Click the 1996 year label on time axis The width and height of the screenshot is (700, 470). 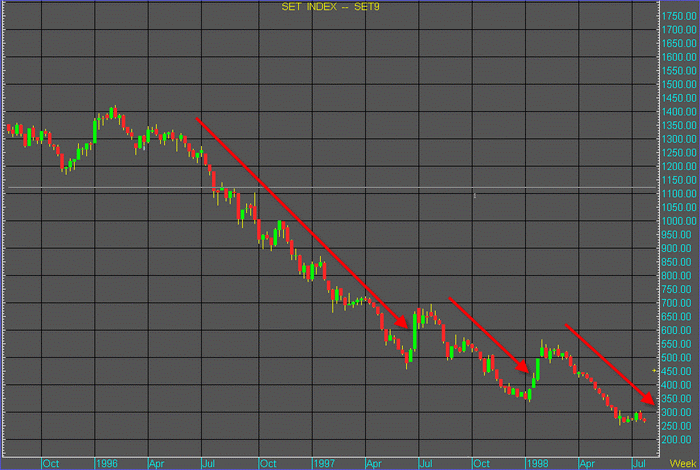point(107,463)
